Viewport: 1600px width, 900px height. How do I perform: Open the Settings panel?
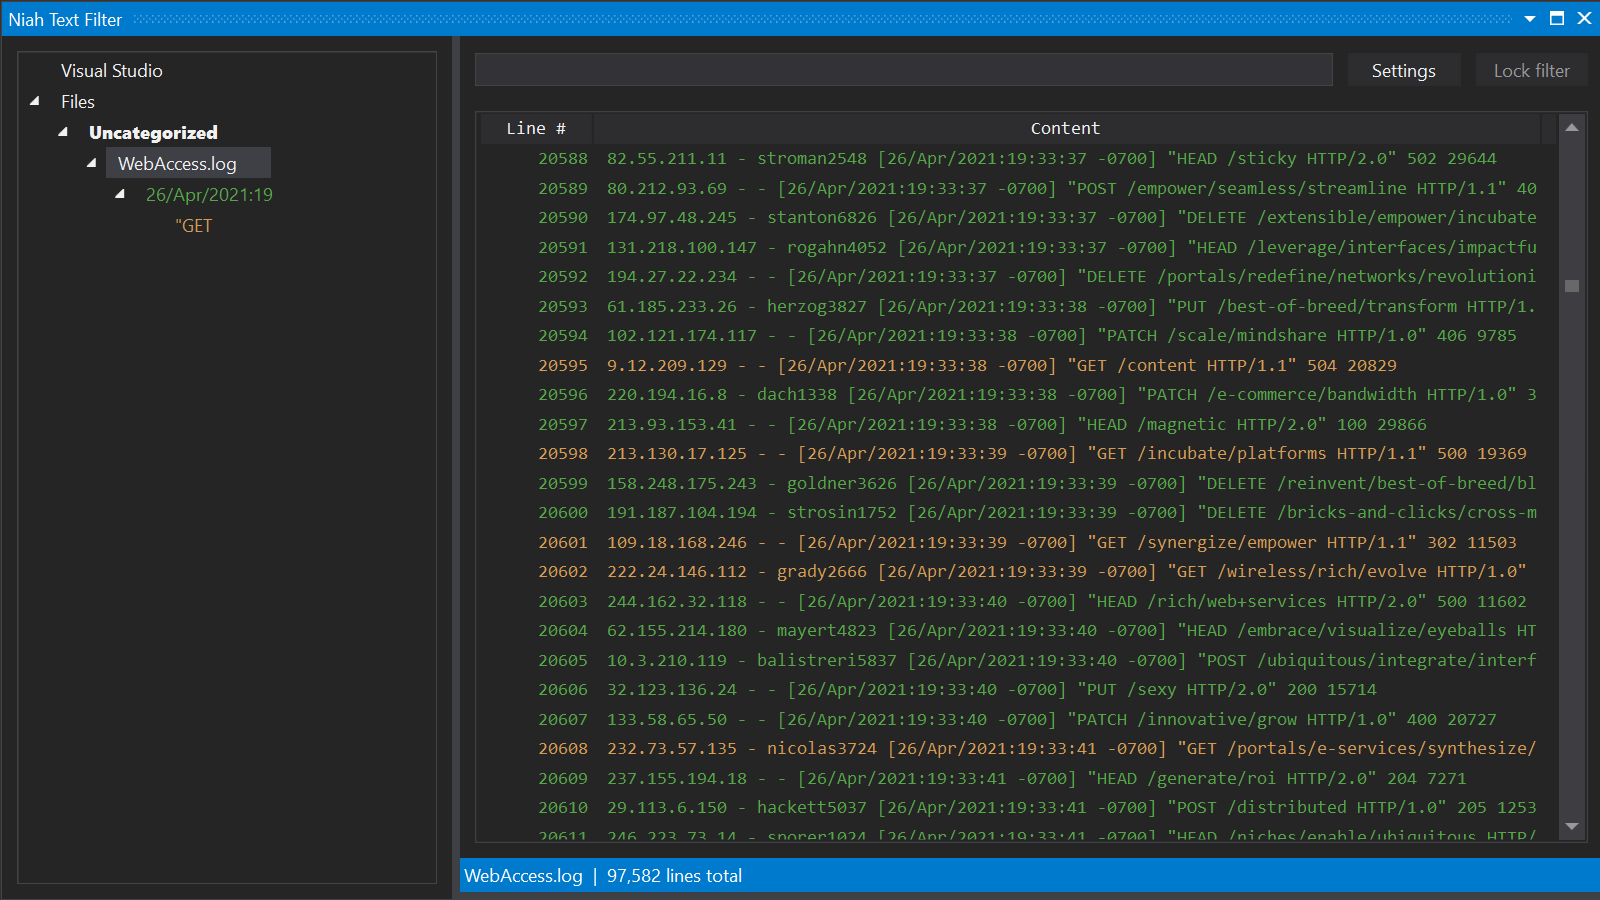click(x=1403, y=70)
